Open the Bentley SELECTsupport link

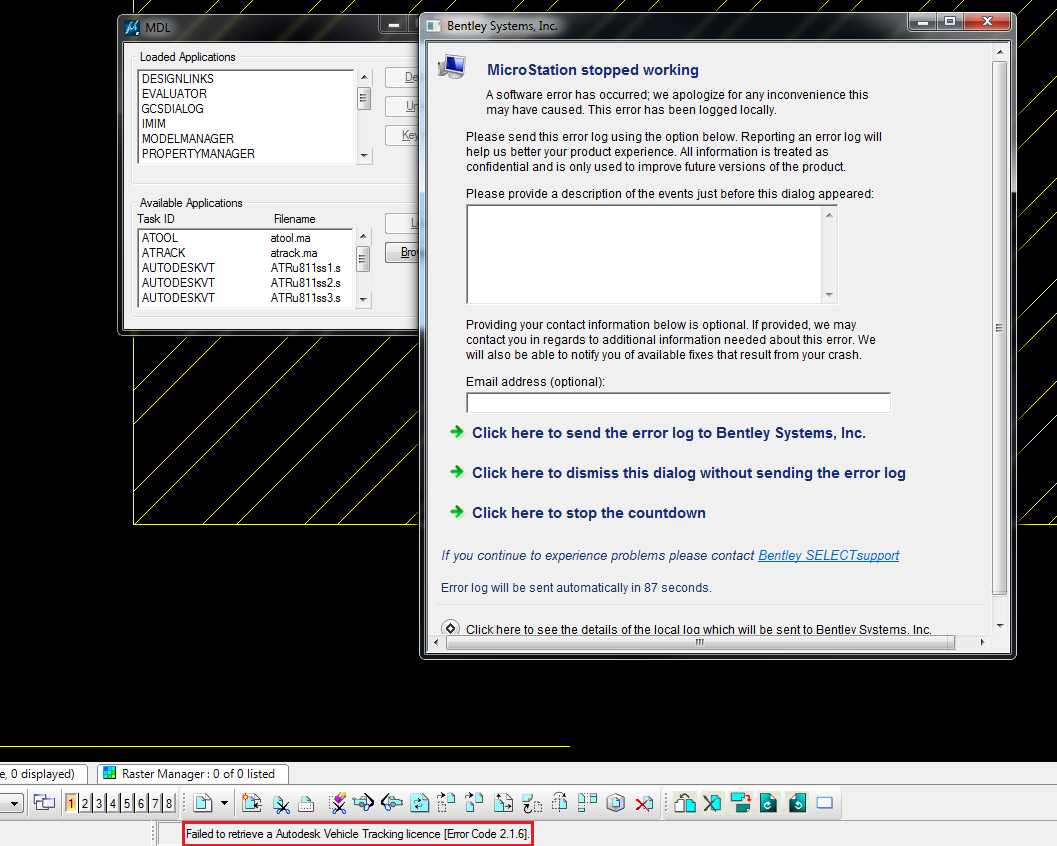(x=828, y=555)
